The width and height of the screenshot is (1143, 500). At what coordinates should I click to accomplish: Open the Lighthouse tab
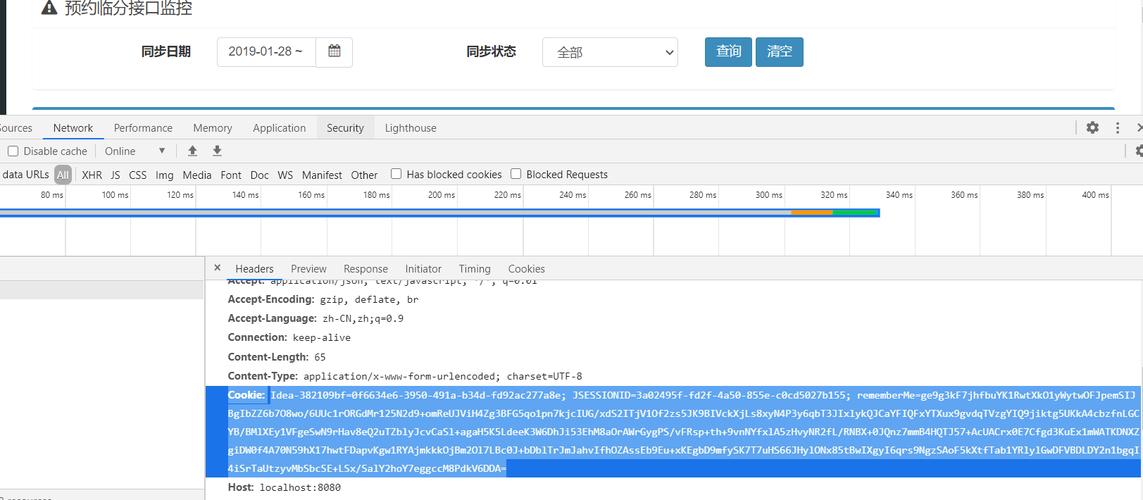coord(410,128)
